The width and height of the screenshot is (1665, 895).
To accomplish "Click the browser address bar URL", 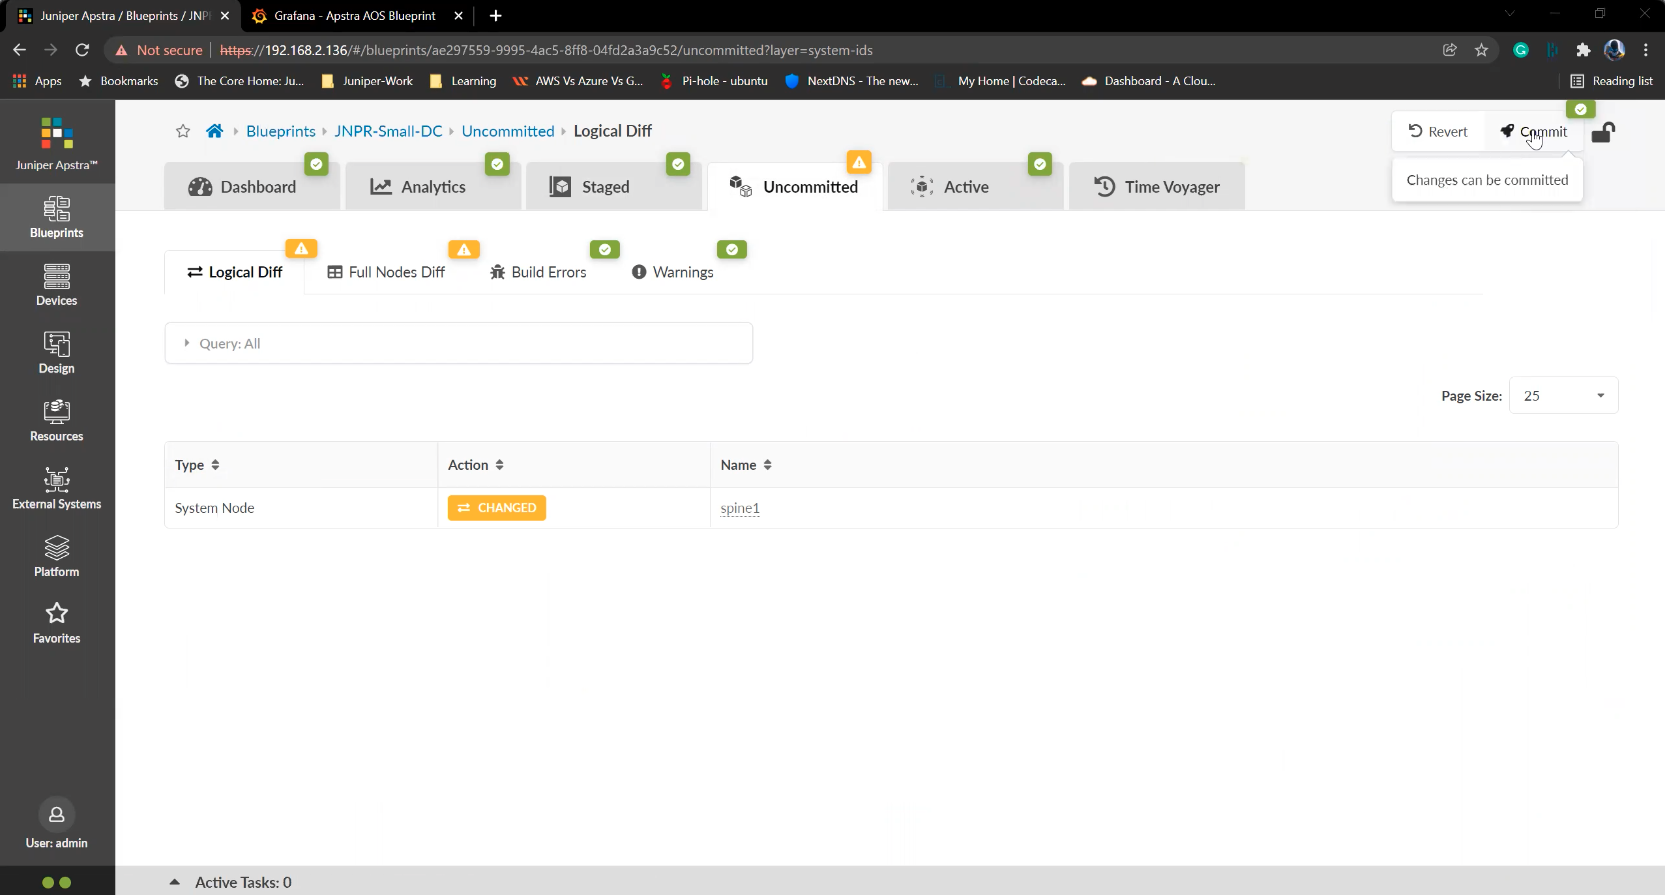I will [546, 50].
